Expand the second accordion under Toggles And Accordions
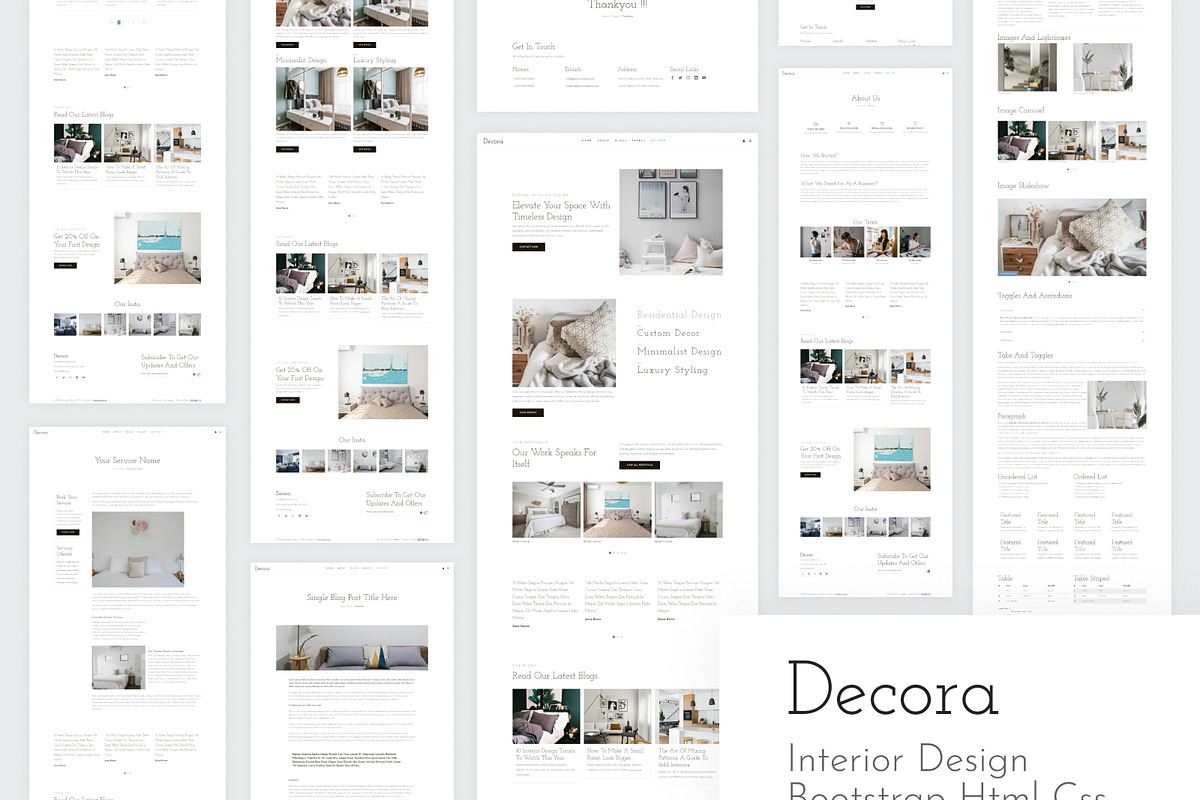1200x800 pixels. (1072, 332)
